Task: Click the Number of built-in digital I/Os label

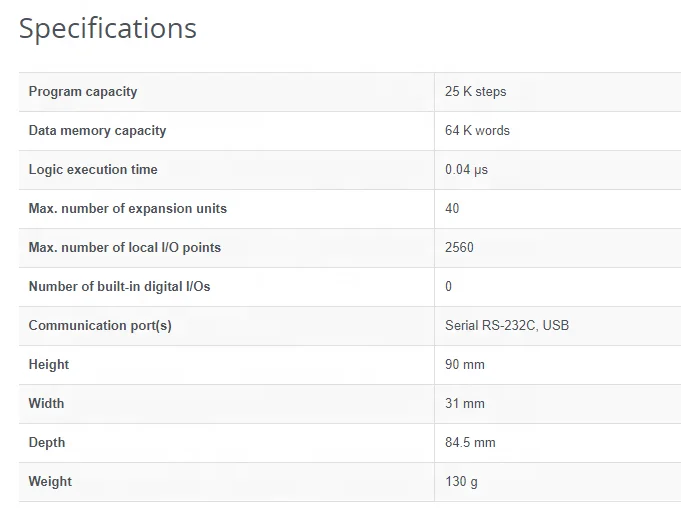Action: coord(119,287)
